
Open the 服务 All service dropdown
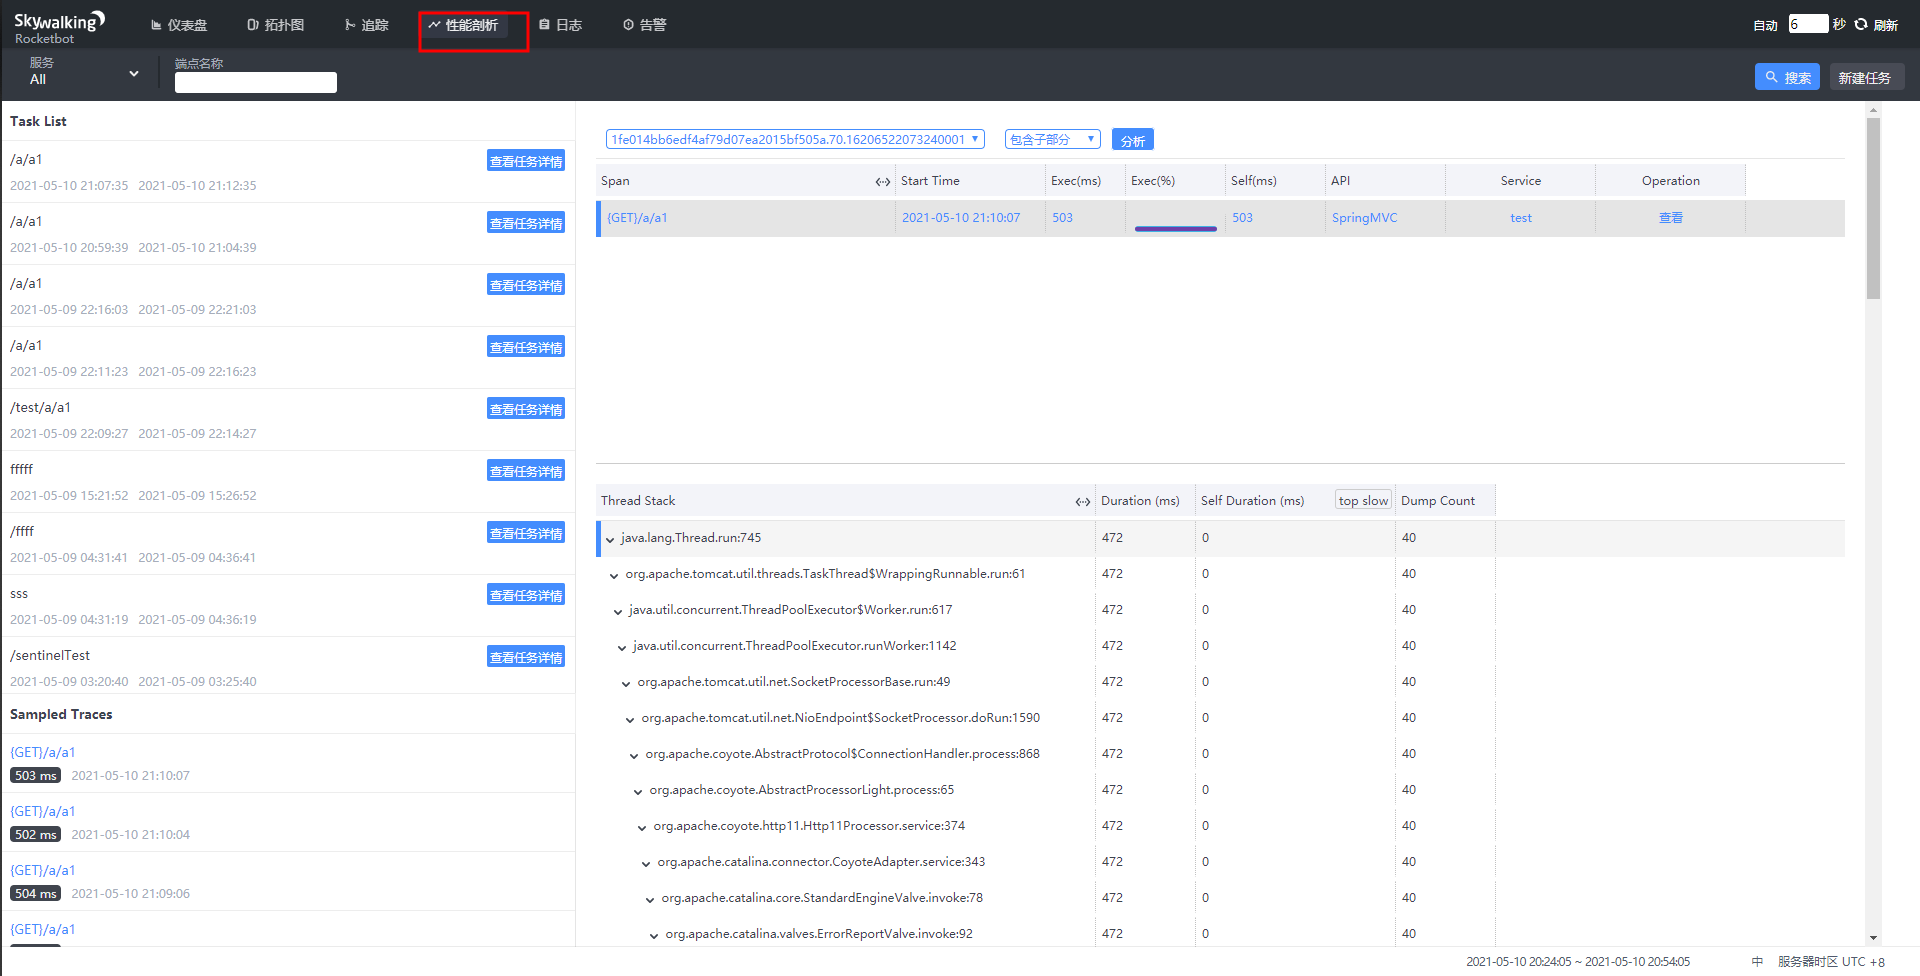[84, 72]
